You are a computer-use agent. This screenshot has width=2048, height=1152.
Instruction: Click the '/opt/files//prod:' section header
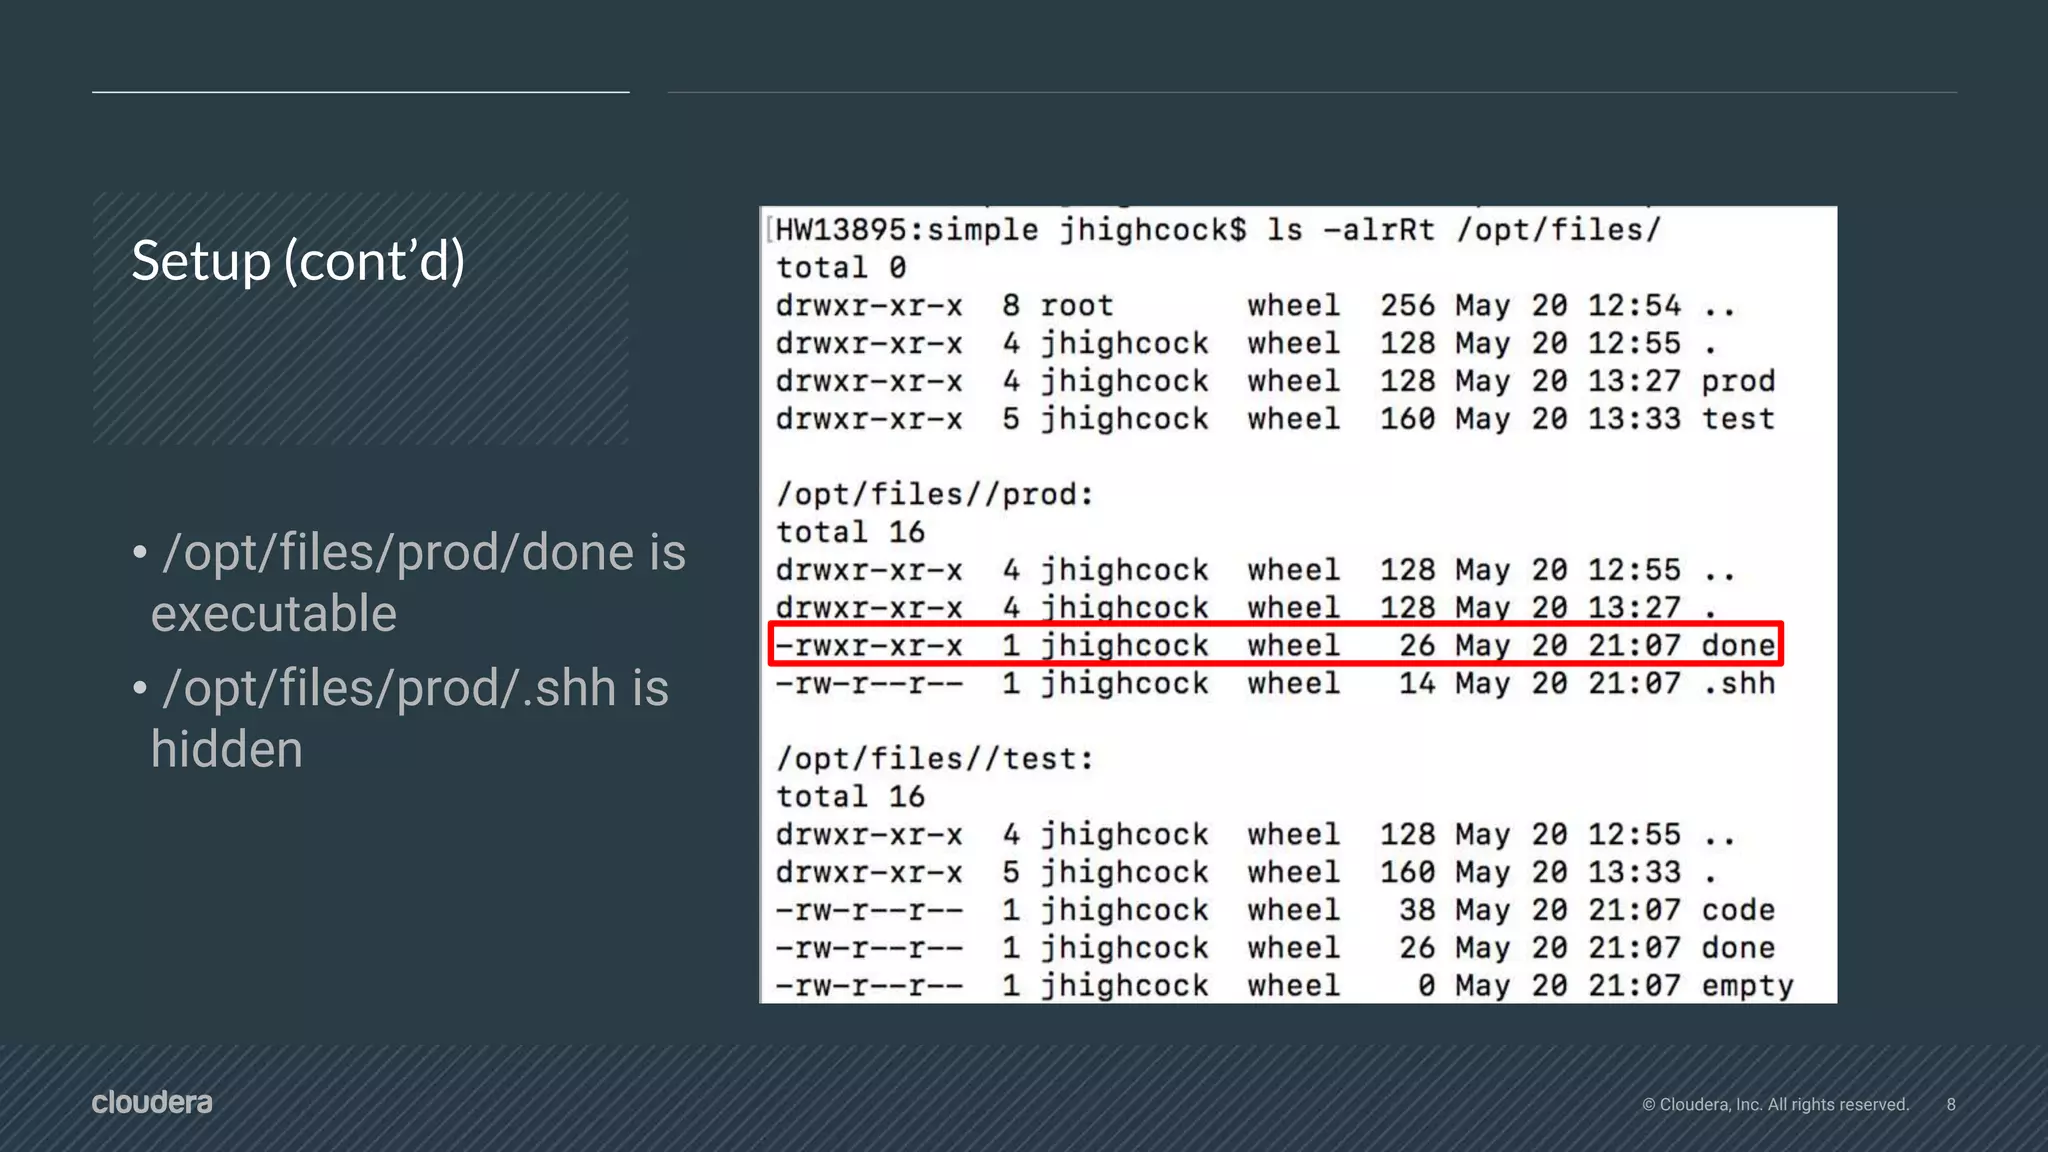(935, 495)
